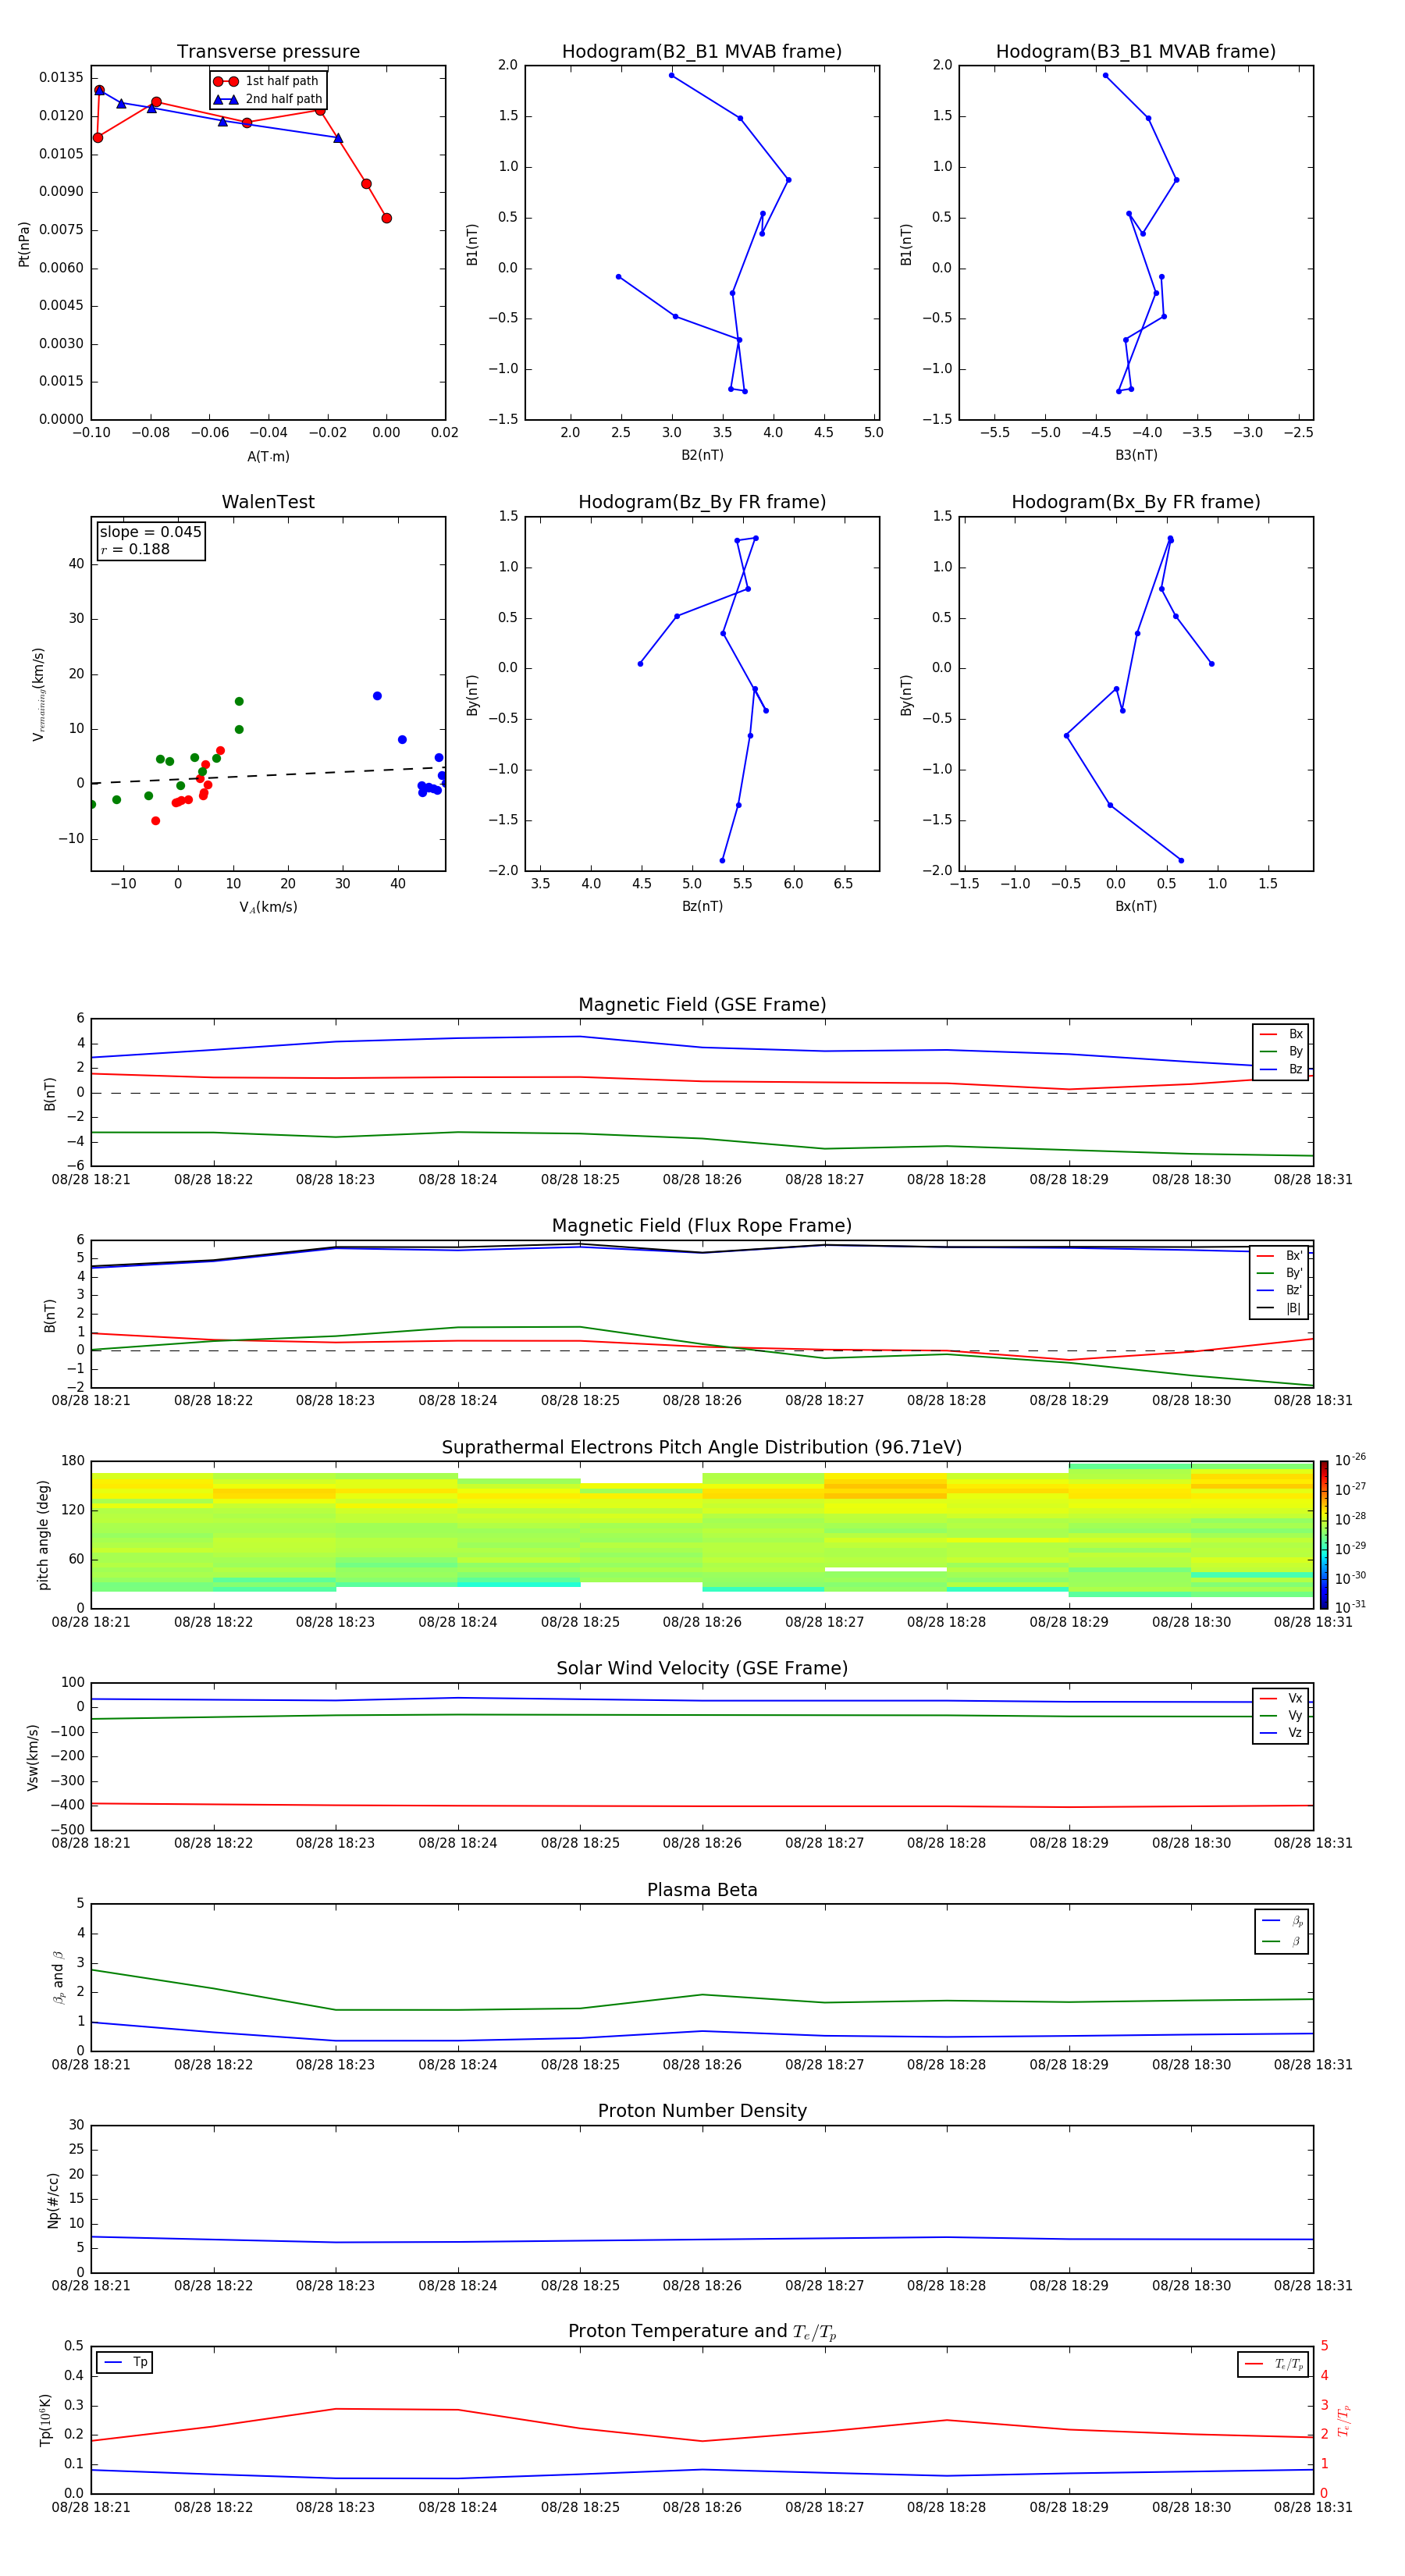
Task: Click the "r = 0.188" annotation
Action: (136, 549)
